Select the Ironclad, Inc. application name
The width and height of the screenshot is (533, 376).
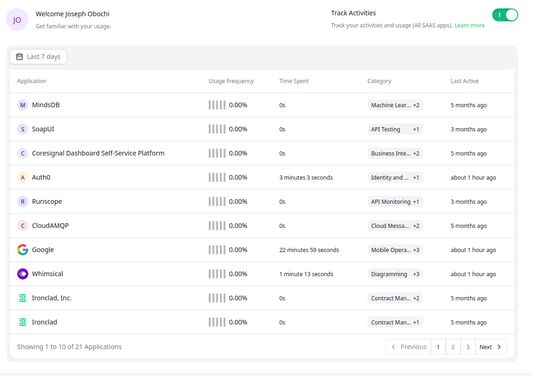pos(51,298)
